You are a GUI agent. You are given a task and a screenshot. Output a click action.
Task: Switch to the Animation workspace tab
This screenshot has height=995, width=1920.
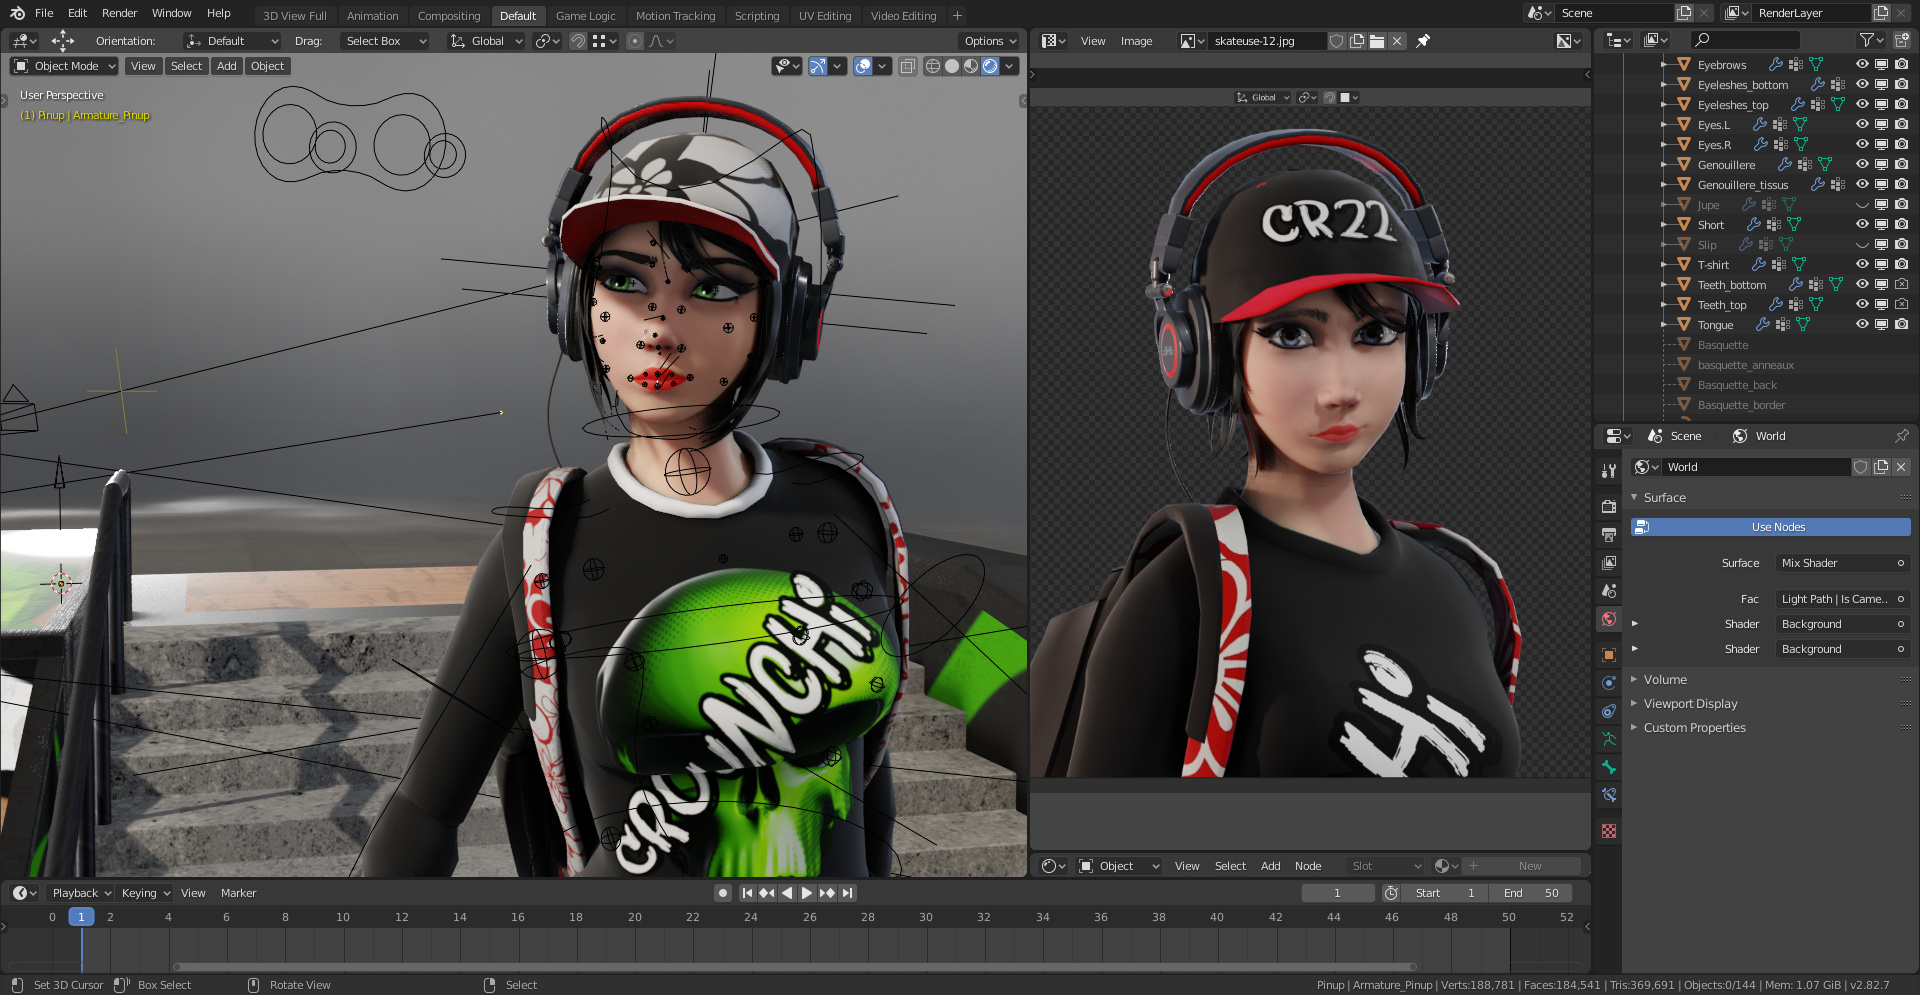(372, 16)
